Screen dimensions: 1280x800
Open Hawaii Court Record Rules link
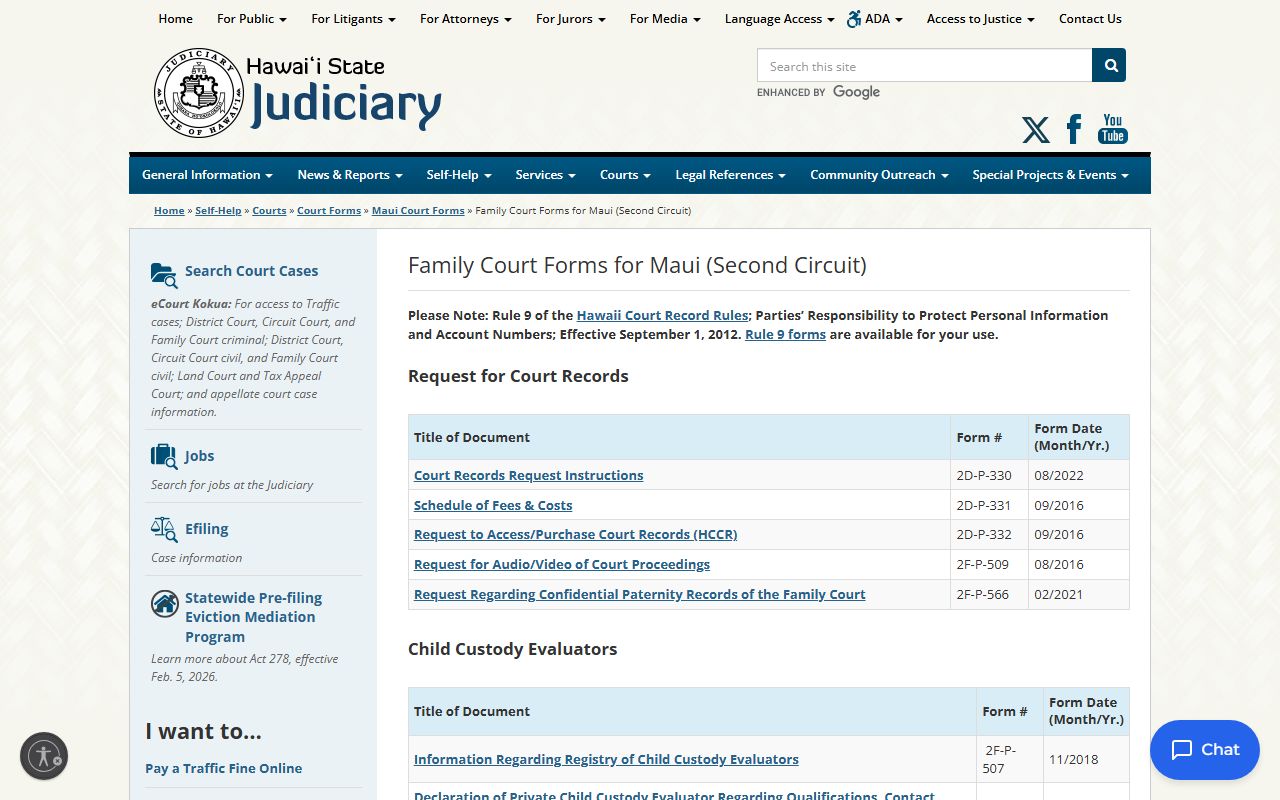(x=662, y=315)
